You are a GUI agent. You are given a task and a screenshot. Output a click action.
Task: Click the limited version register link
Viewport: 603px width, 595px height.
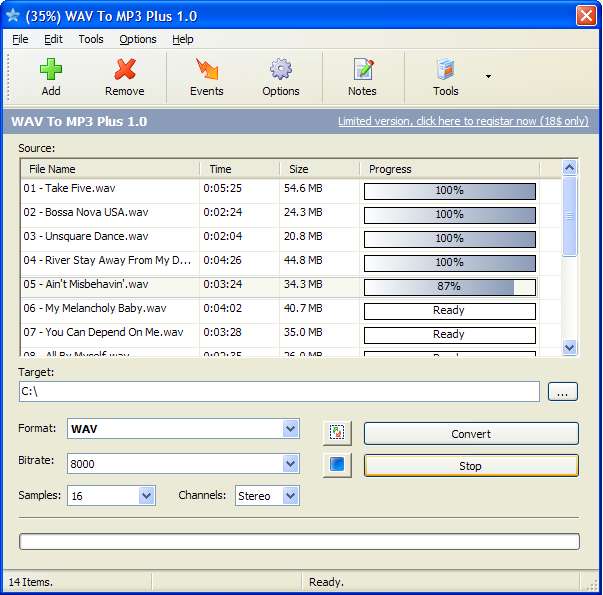[x=463, y=121]
